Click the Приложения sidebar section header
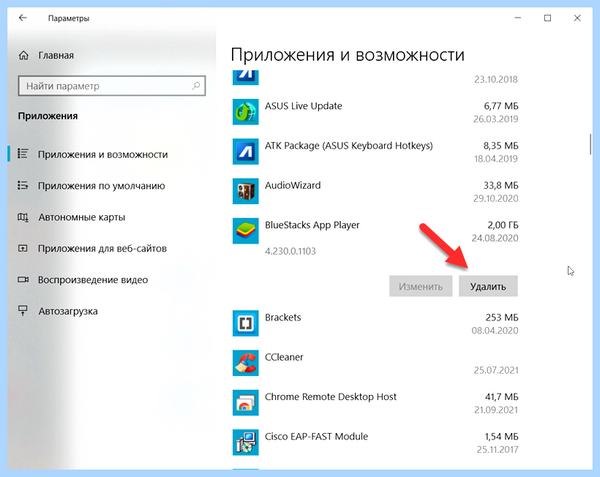Image resolution: width=600 pixels, height=477 pixels. 48,116
